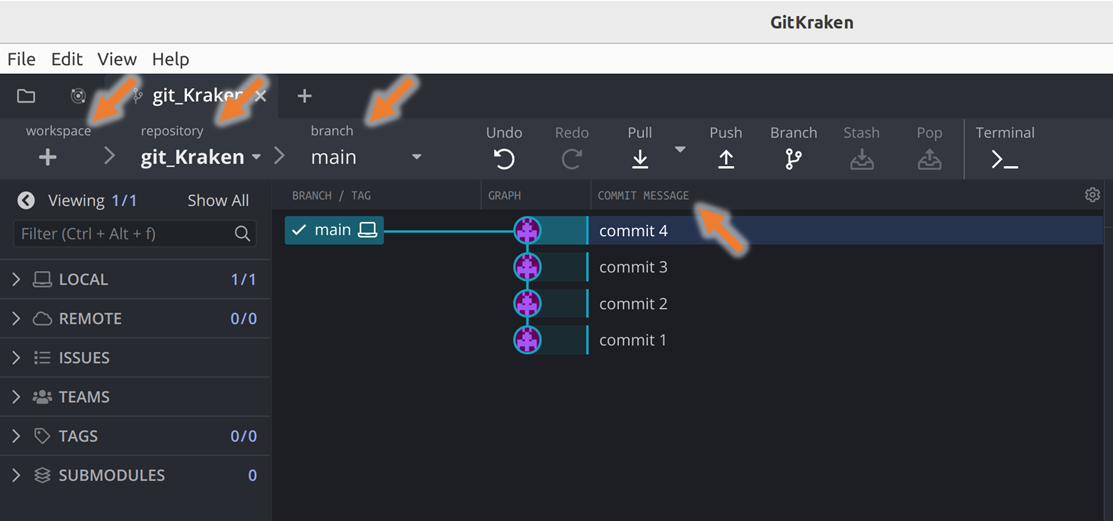Open the main branch dropdown
Viewport: 1113px width, 521px height.
366,157
